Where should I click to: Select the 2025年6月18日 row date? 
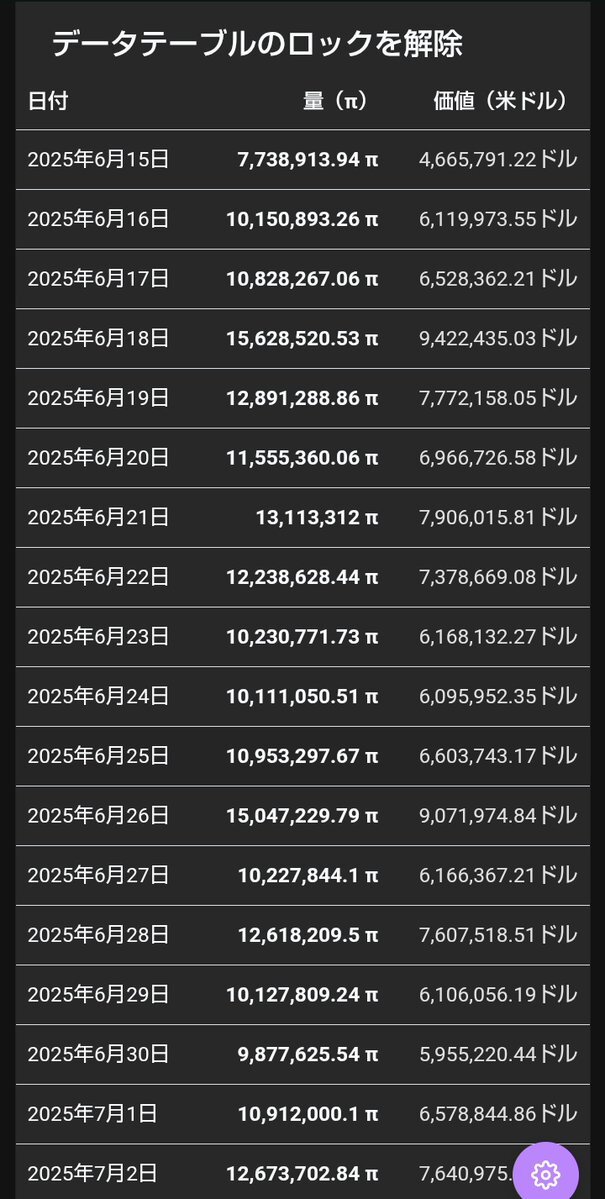pyautogui.click(x=98, y=339)
